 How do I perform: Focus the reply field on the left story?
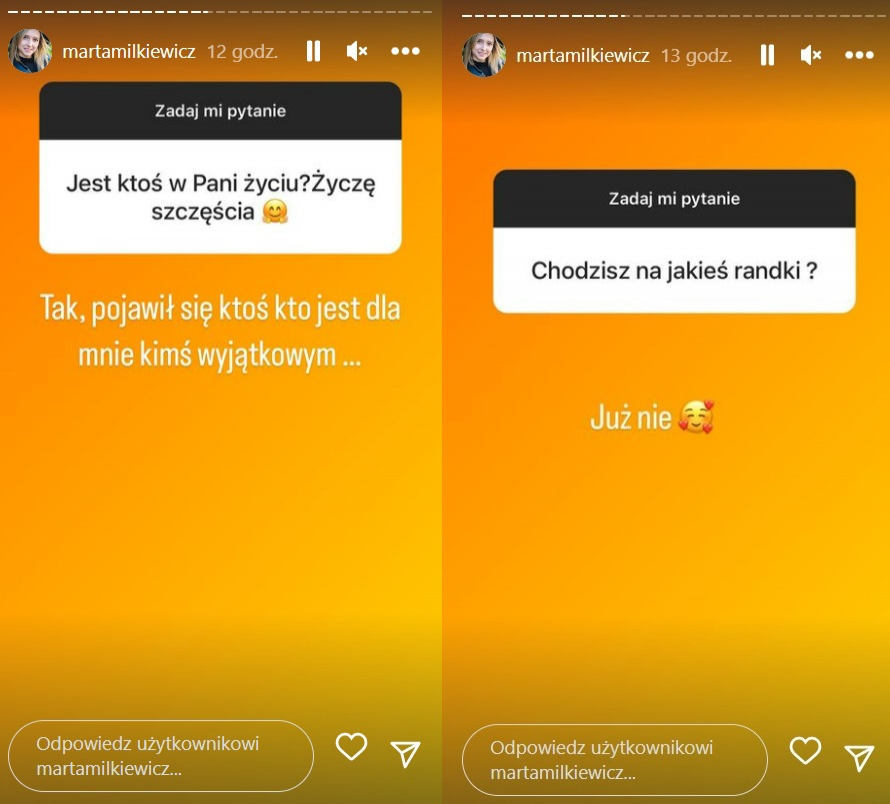click(x=161, y=756)
